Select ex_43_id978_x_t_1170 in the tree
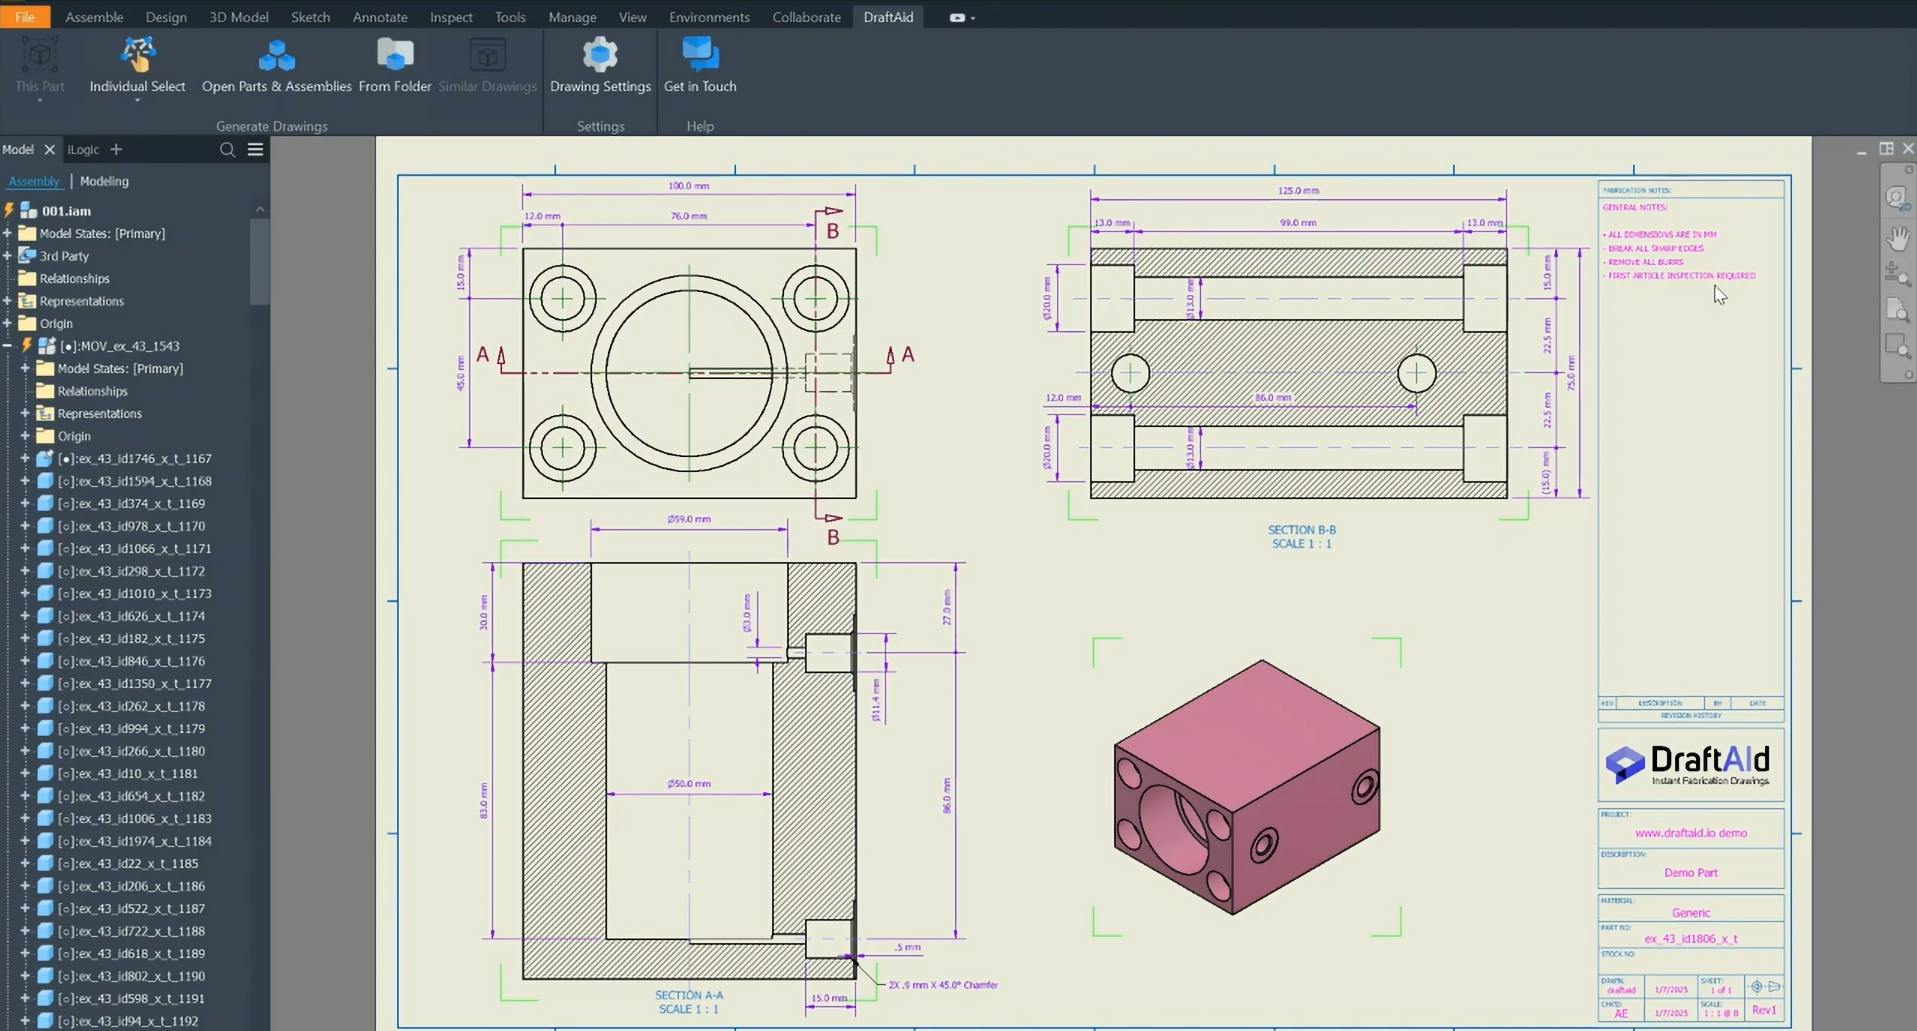 point(134,526)
